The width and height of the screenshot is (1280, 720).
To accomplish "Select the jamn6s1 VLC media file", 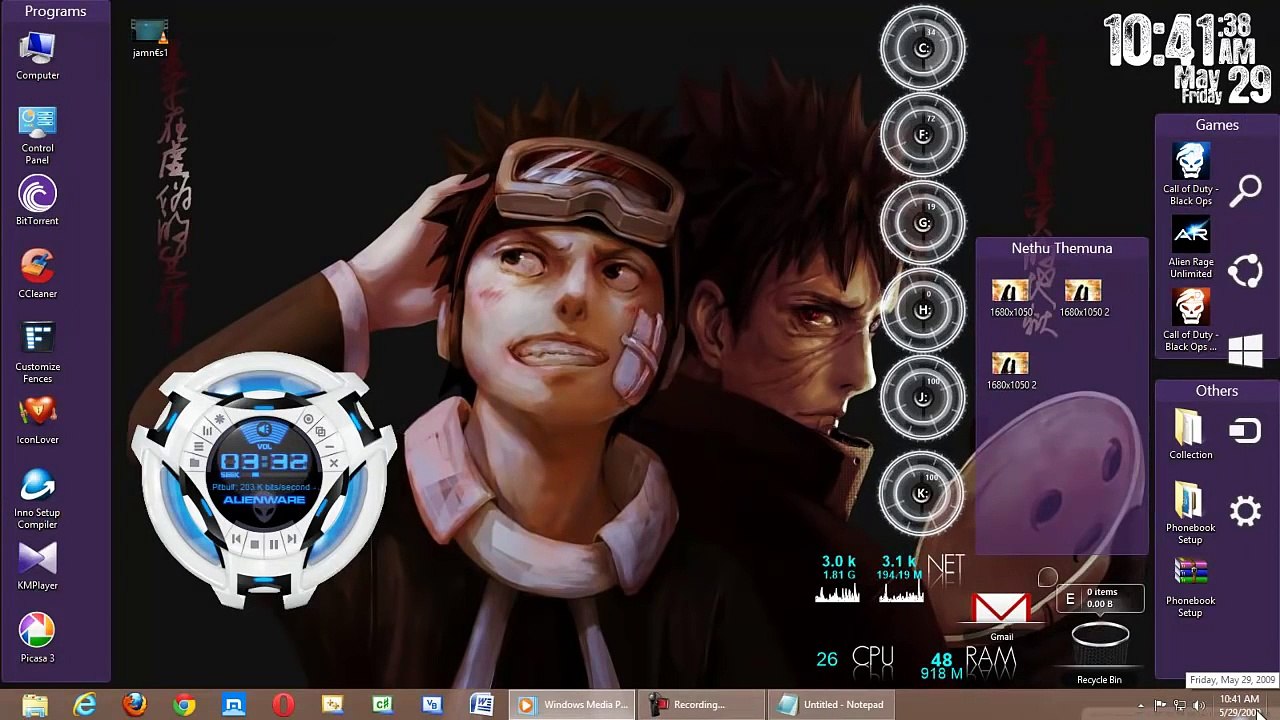I will pyautogui.click(x=150, y=39).
